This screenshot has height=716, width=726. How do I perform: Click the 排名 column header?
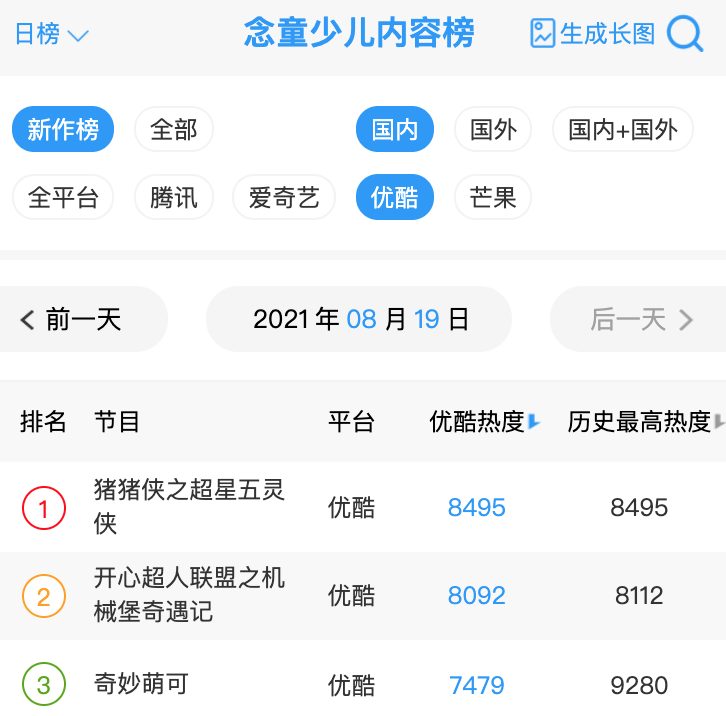click(x=43, y=421)
